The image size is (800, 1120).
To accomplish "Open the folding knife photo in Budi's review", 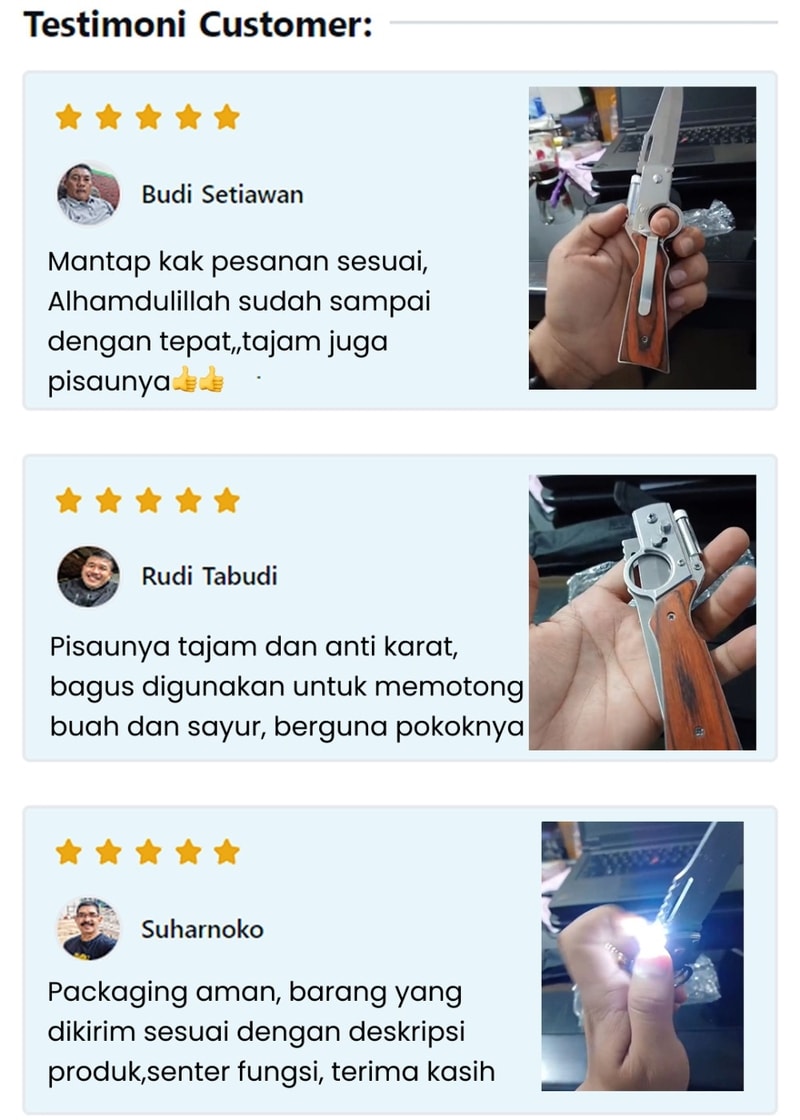I will (x=642, y=238).
